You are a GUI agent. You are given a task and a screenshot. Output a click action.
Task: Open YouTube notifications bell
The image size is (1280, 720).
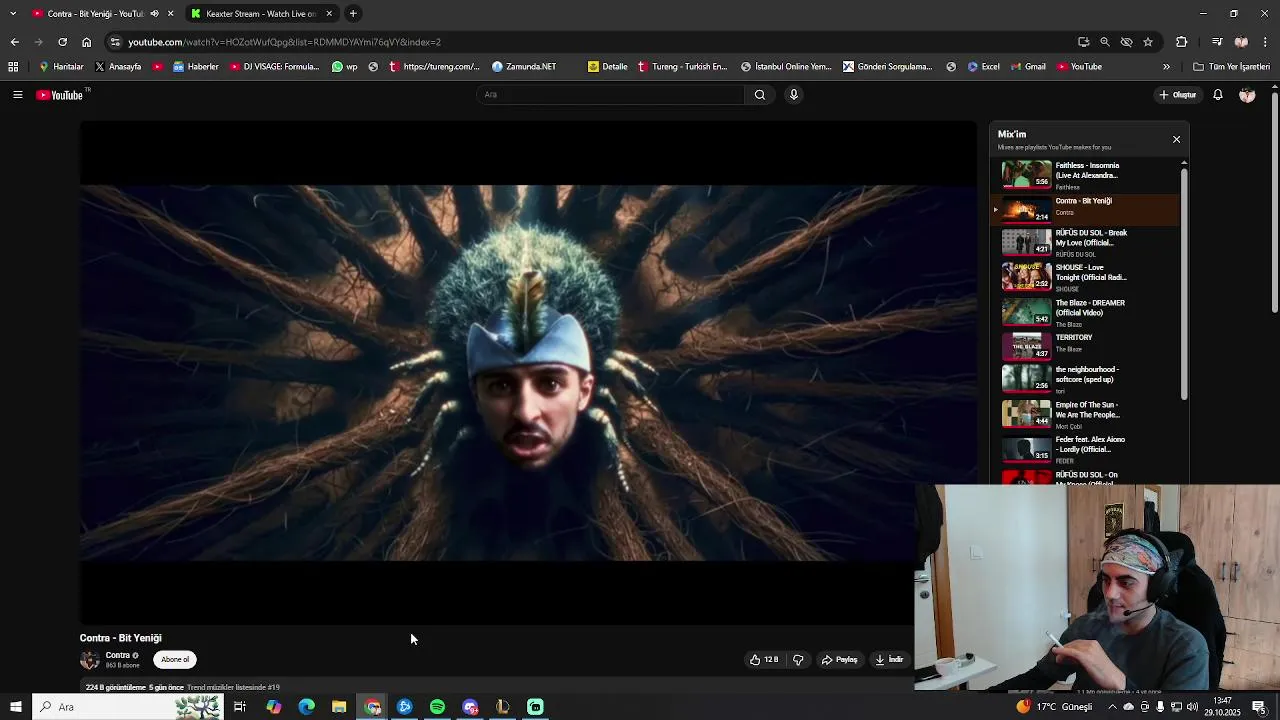click(1218, 95)
